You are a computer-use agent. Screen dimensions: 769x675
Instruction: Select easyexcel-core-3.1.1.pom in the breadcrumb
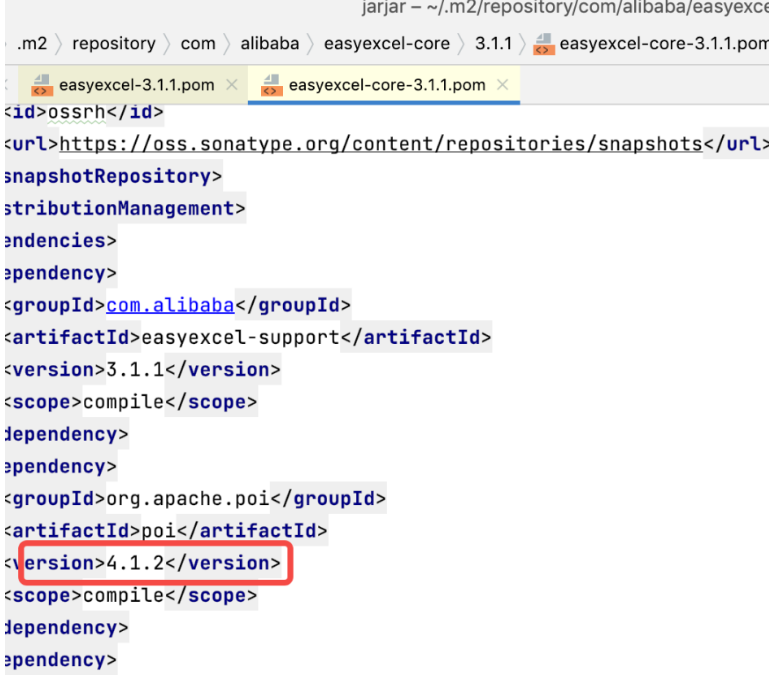point(664,44)
